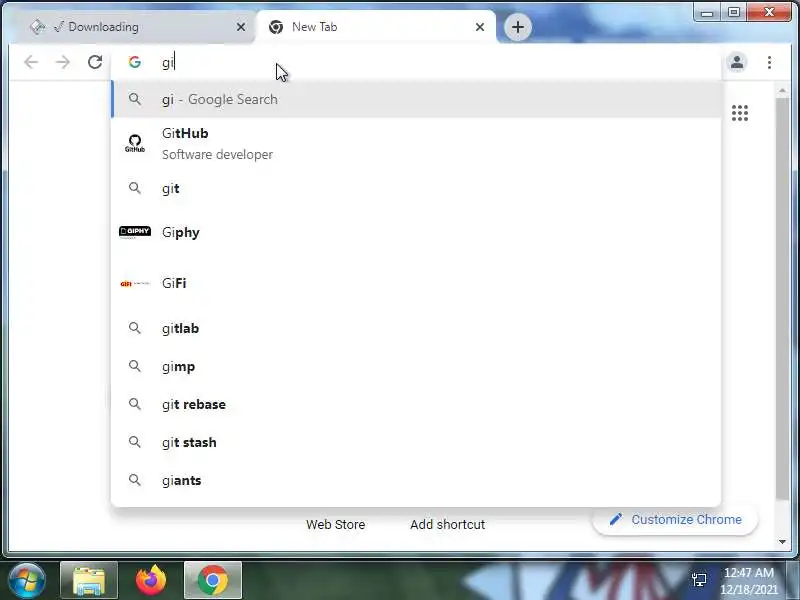800x600 pixels.
Task: Open Chrome three-dot menu
Action: tap(769, 62)
